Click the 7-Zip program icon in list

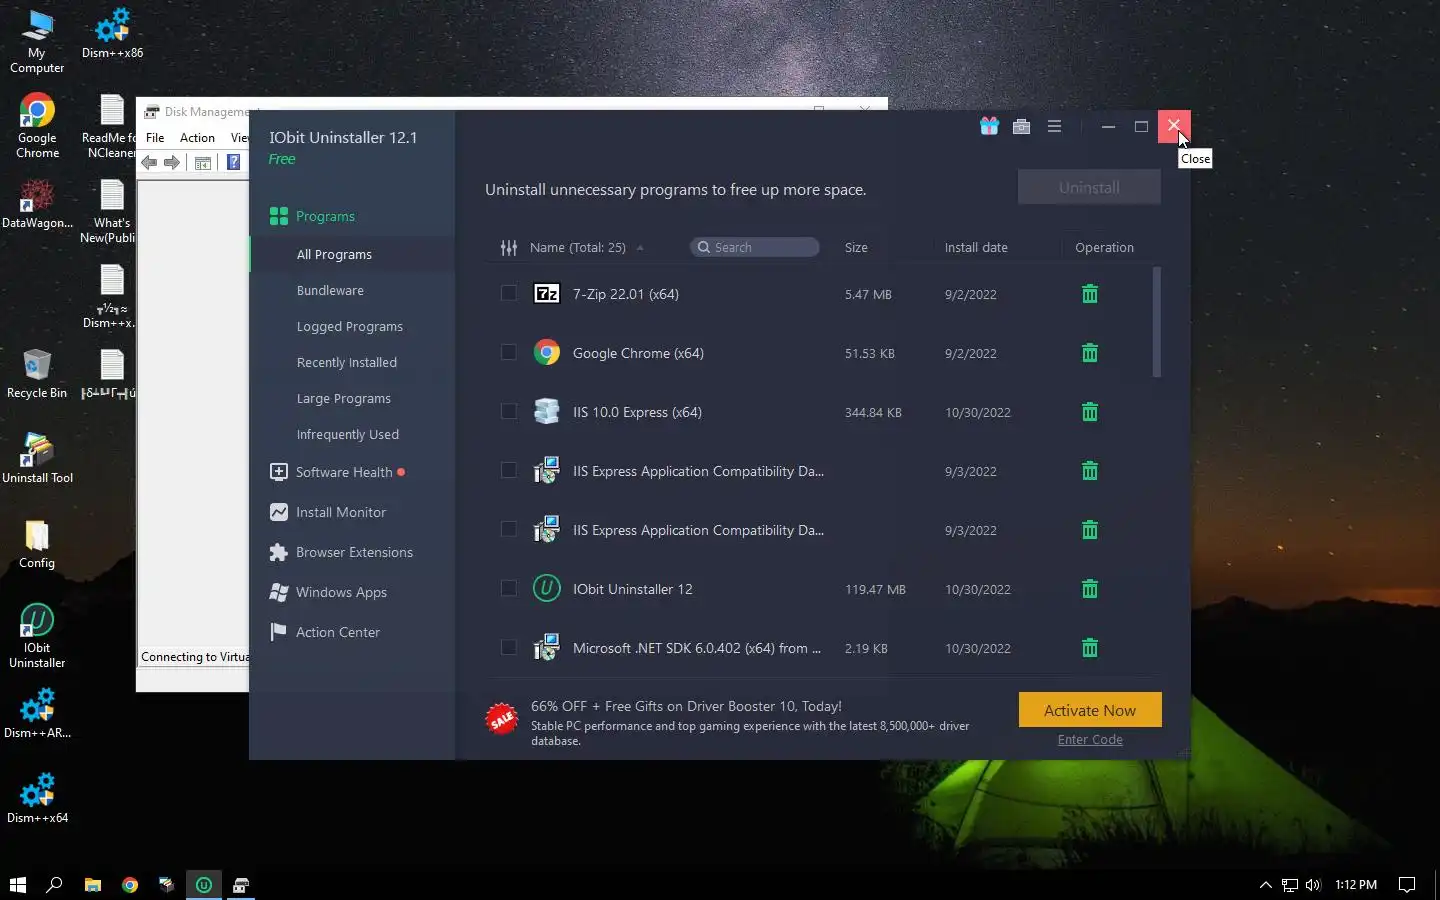tap(547, 294)
